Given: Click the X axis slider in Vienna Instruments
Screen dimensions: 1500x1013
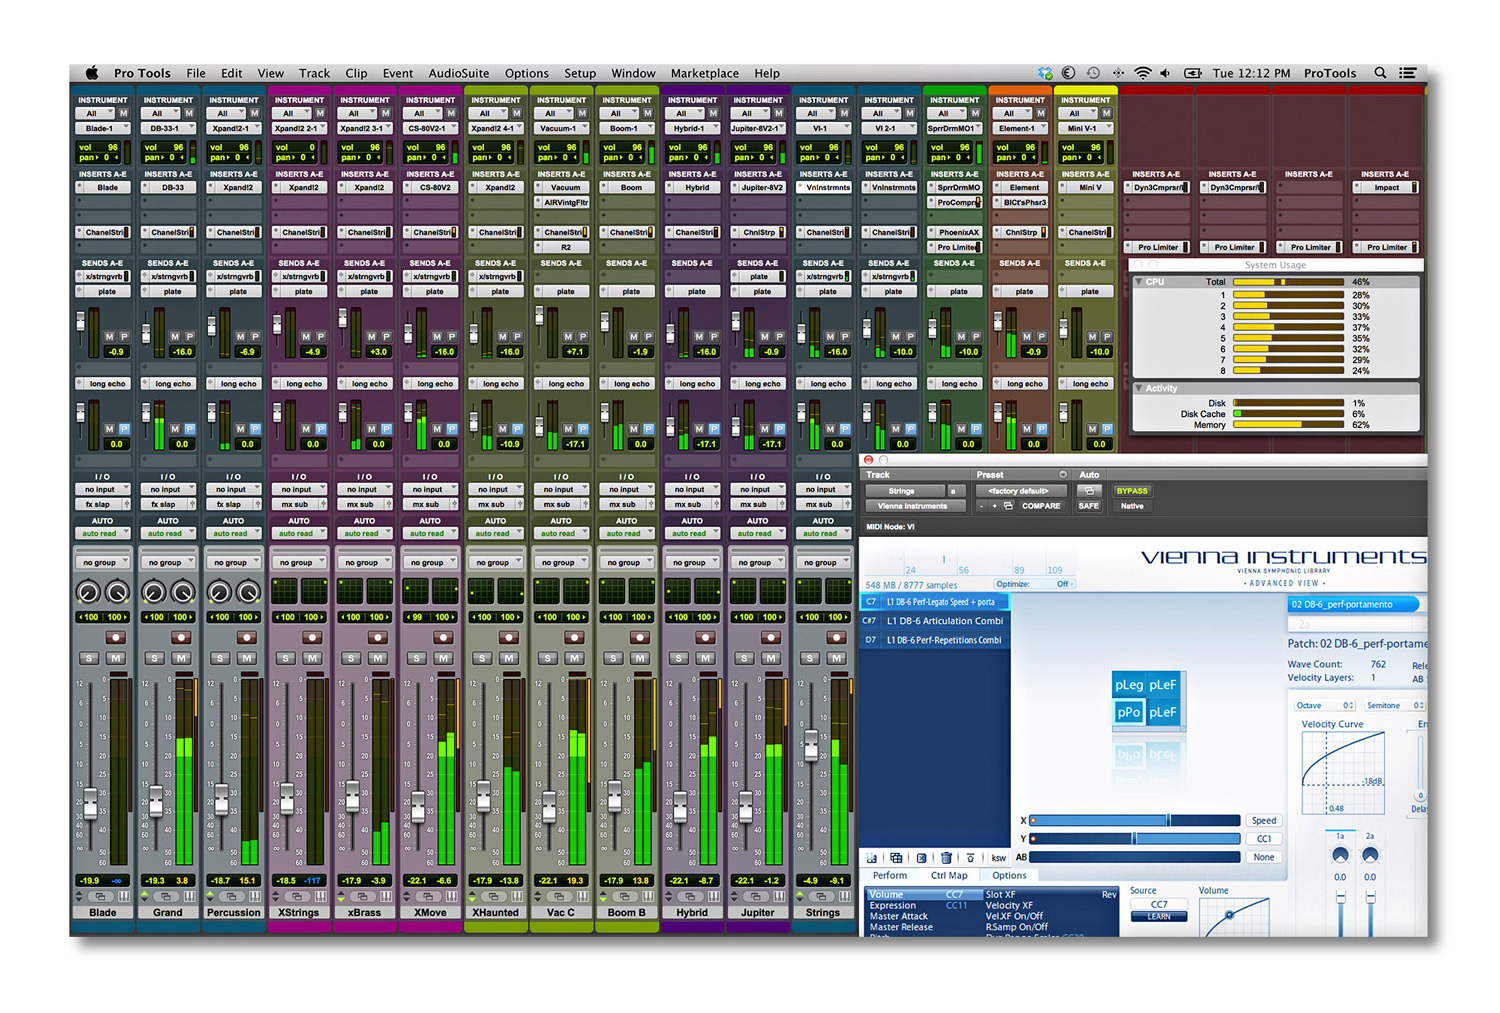Looking at the screenshot, I should click(1135, 820).
